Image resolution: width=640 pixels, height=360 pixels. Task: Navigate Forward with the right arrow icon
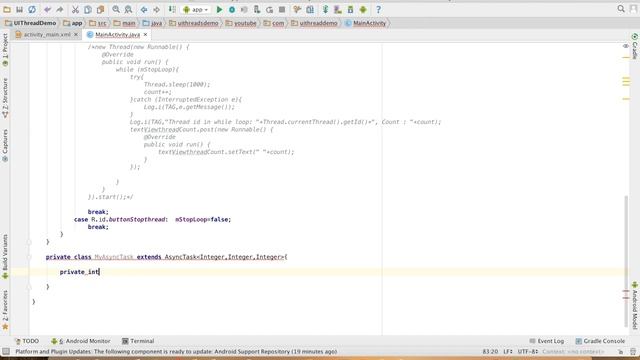point(156,9)
